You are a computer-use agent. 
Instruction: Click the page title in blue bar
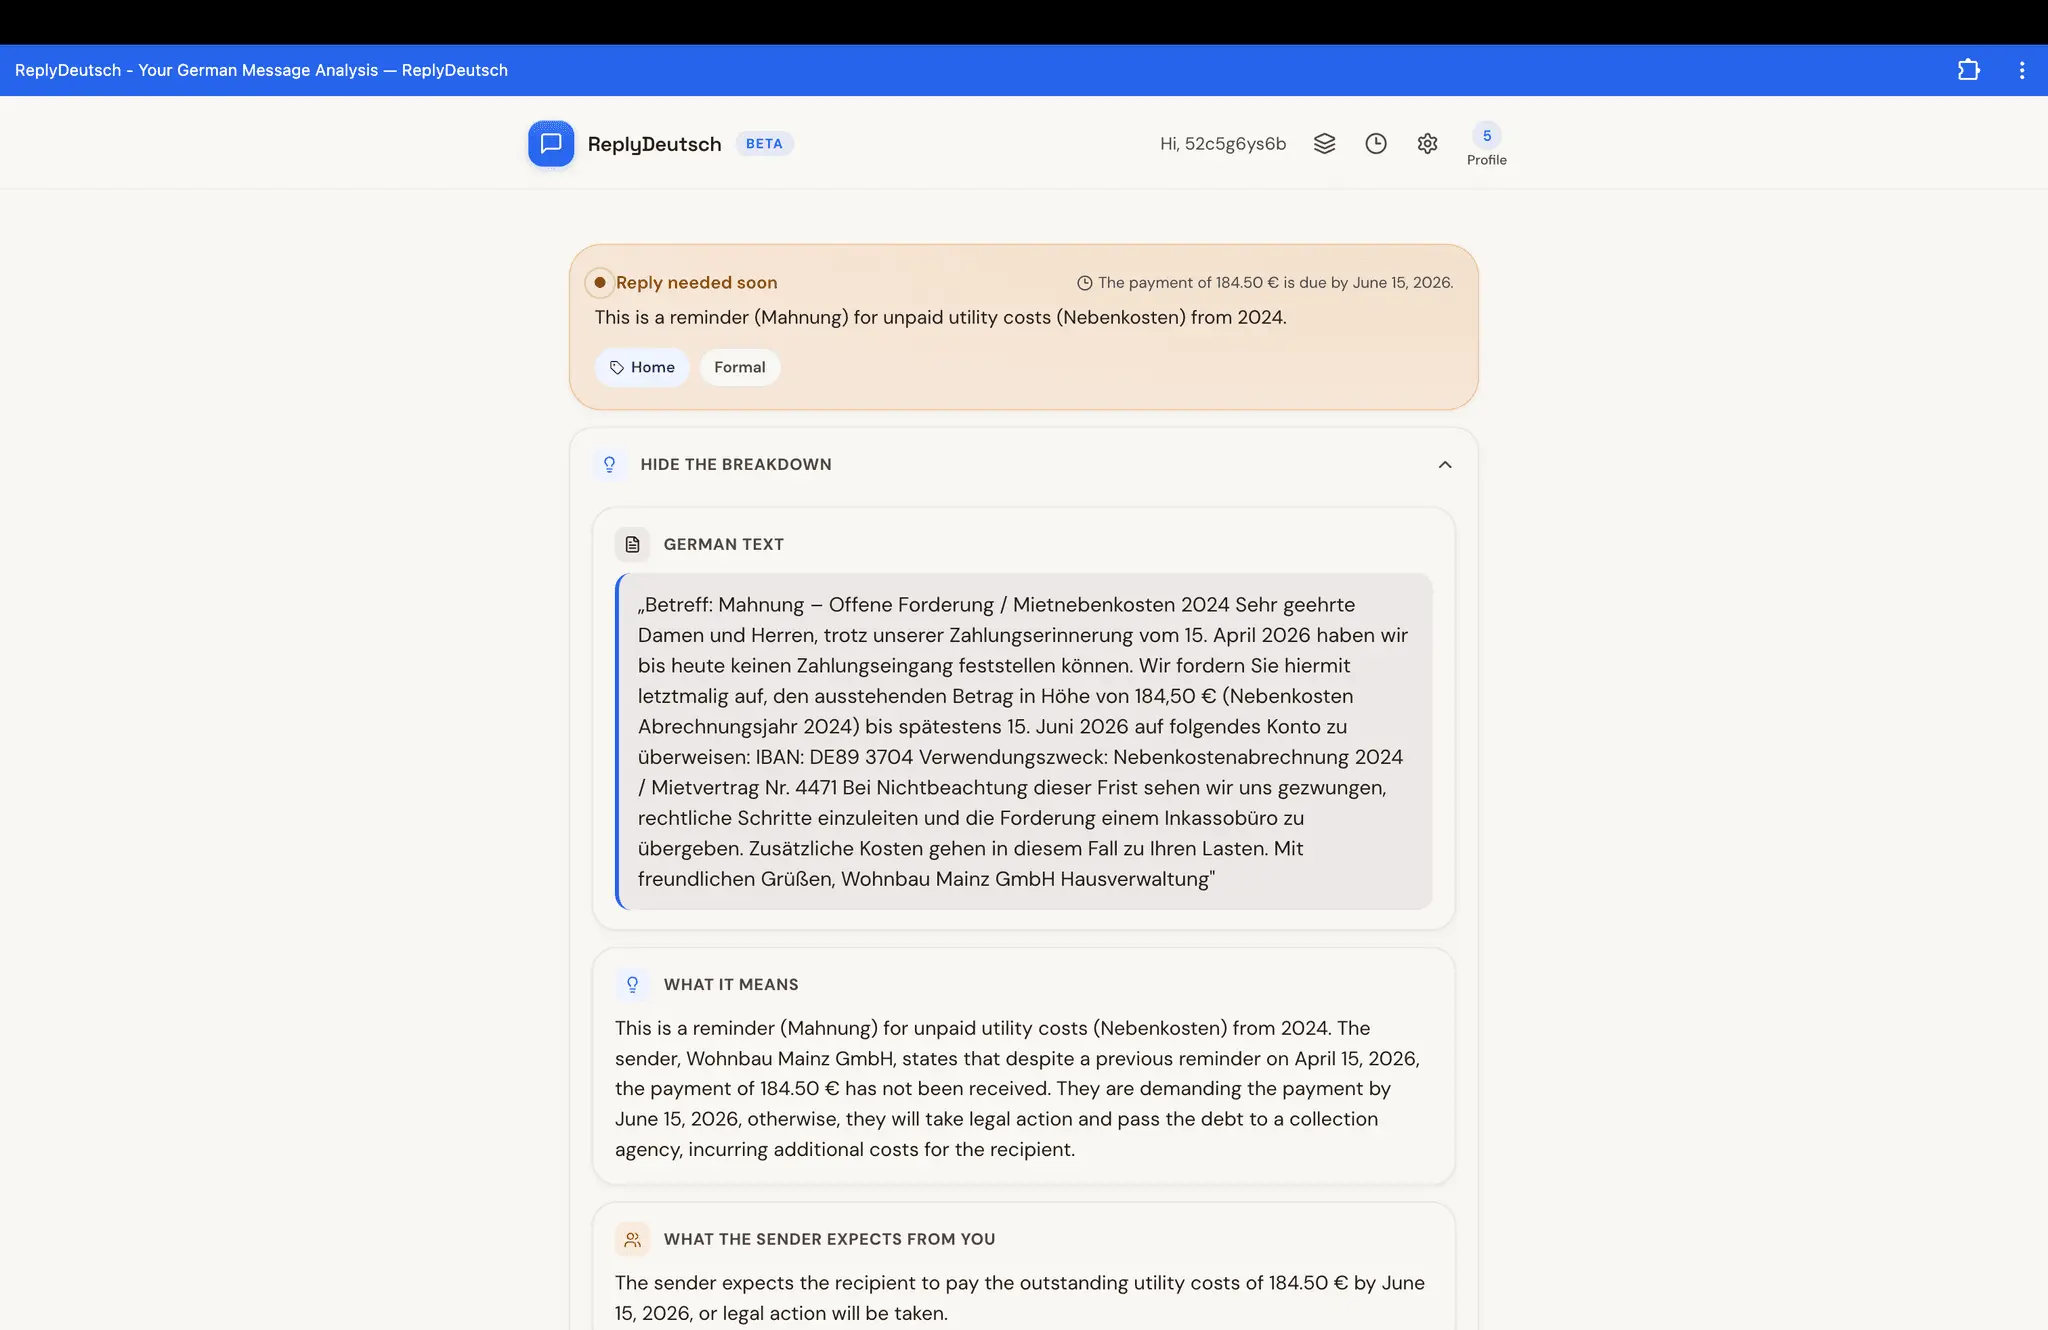tap(261, 70)
